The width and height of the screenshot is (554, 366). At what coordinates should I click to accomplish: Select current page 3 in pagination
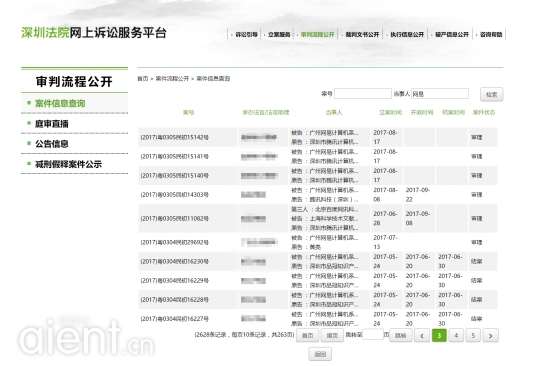[439, 336]
